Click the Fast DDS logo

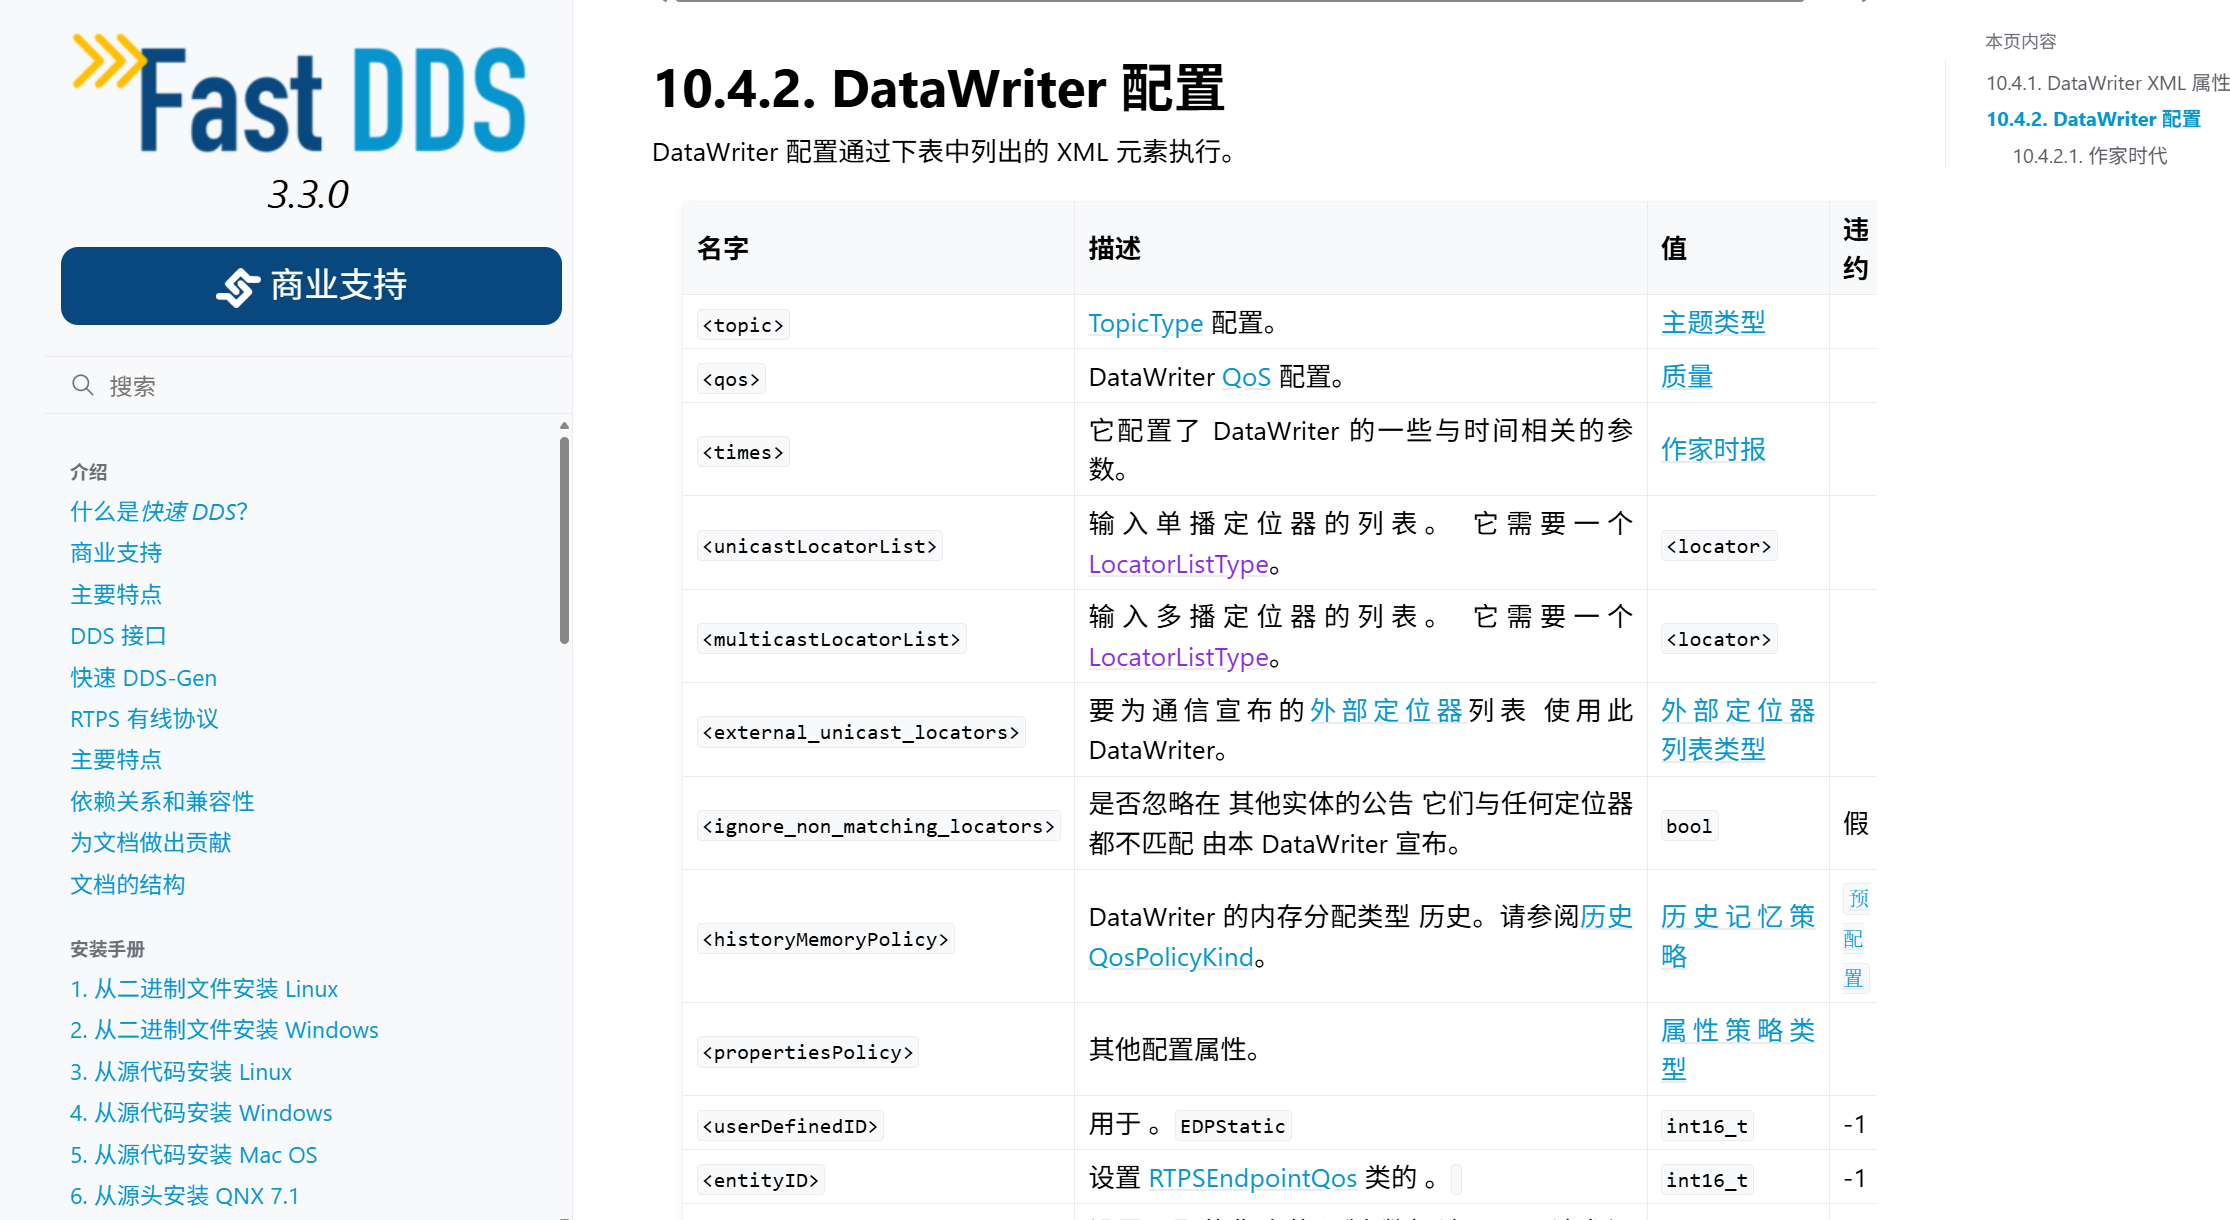pos(300,95)
